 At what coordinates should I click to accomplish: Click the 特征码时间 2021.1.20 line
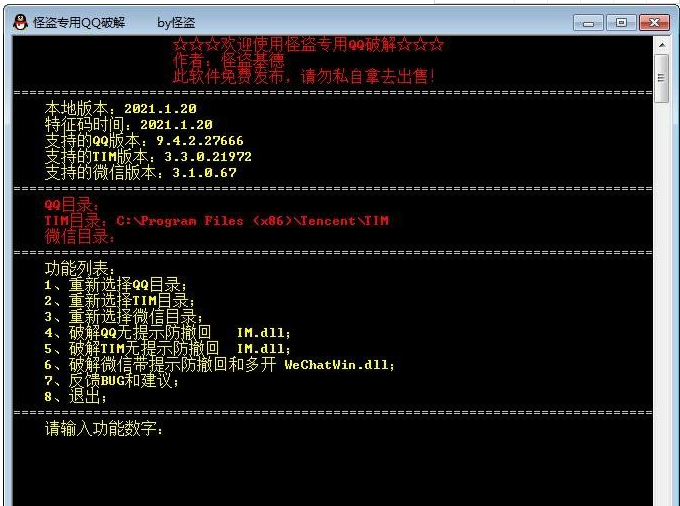[129, 124]
